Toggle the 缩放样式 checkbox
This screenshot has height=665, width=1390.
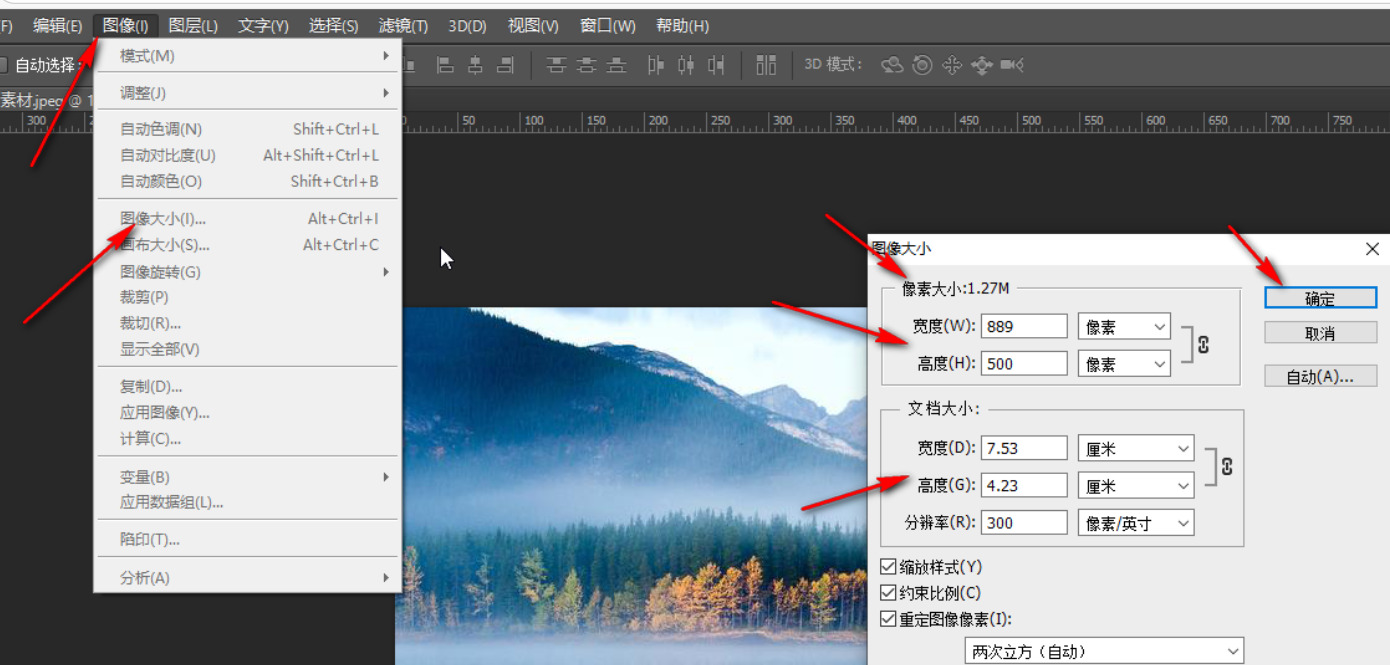pyautogui.click(x=888, y=567)
